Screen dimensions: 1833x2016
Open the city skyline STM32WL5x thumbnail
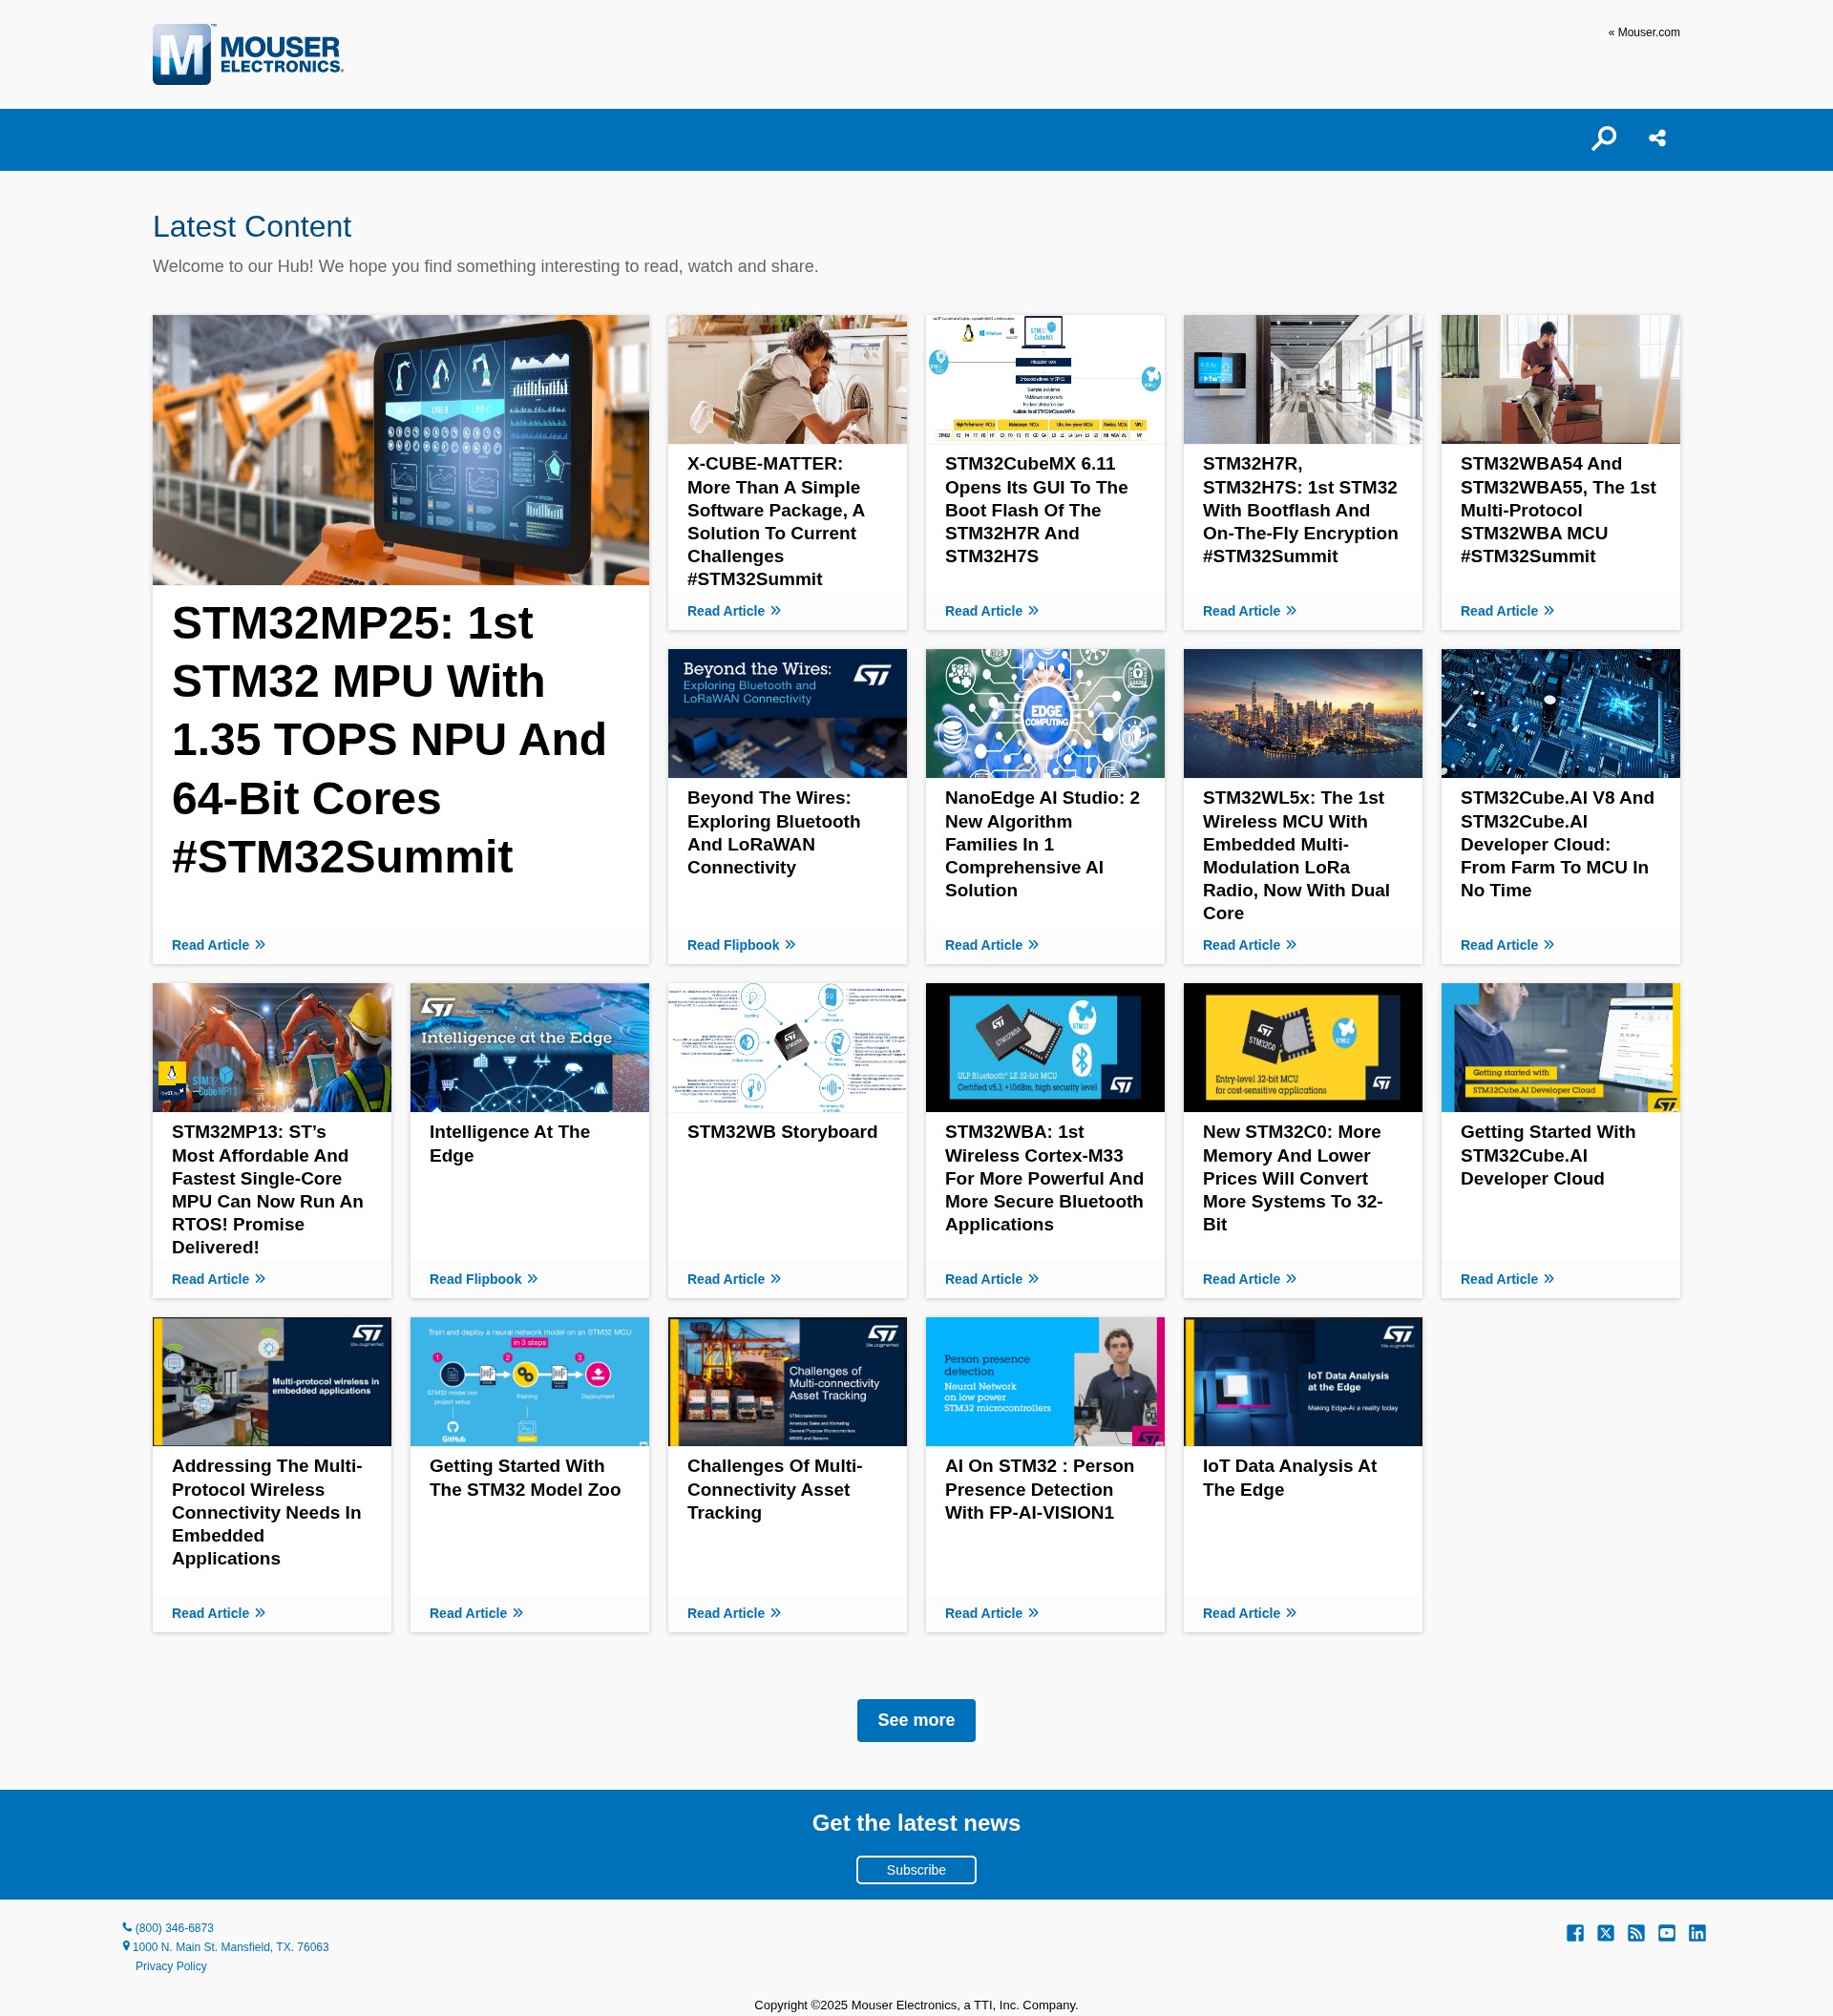[1303, 713]
